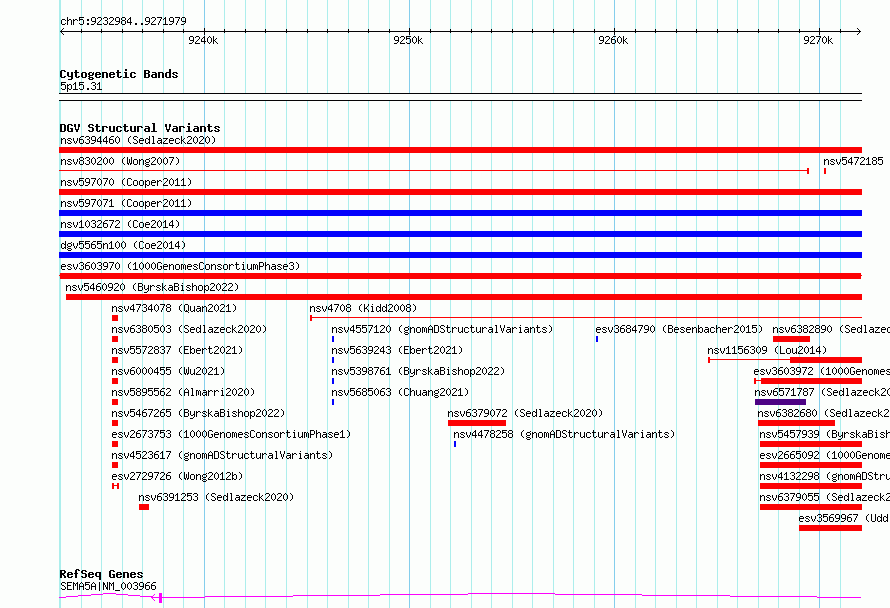
Task: Click the blue tick under nsv4478258
Action: pyautogui.click(x=455, y=444)
